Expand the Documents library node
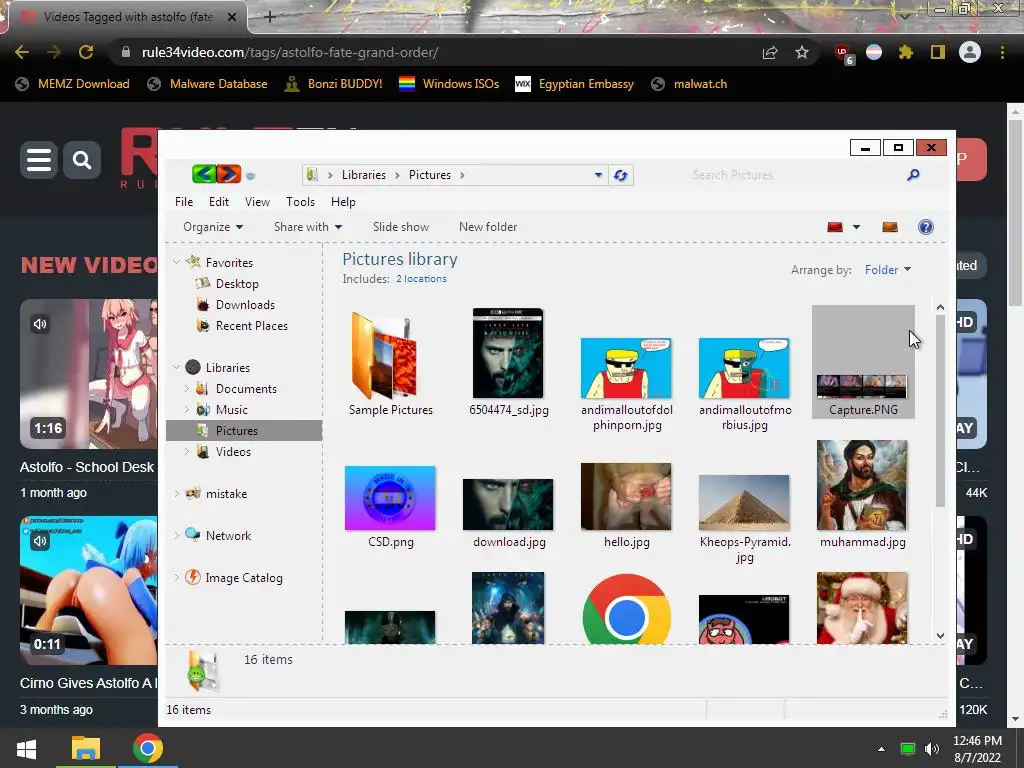Screen dimensions: 1024x768 187,389
